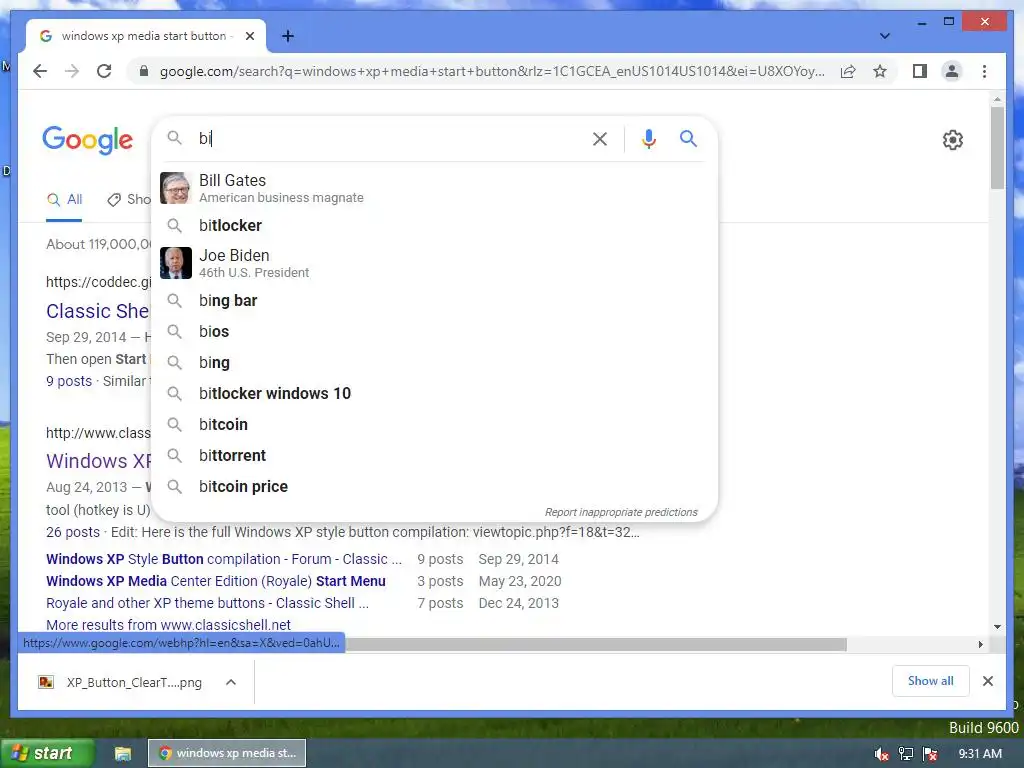Click Show all downloads button
The height and width of the screenshot is (768, 1024).
point(930,681)
